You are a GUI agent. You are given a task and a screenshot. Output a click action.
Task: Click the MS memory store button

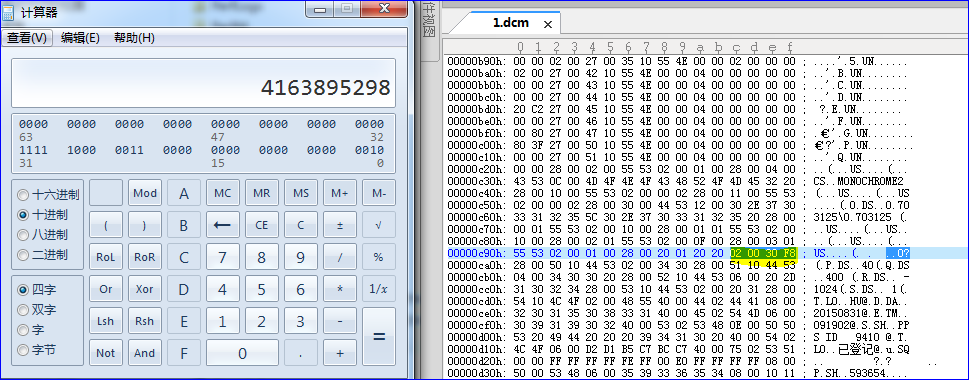pos(301,193)
